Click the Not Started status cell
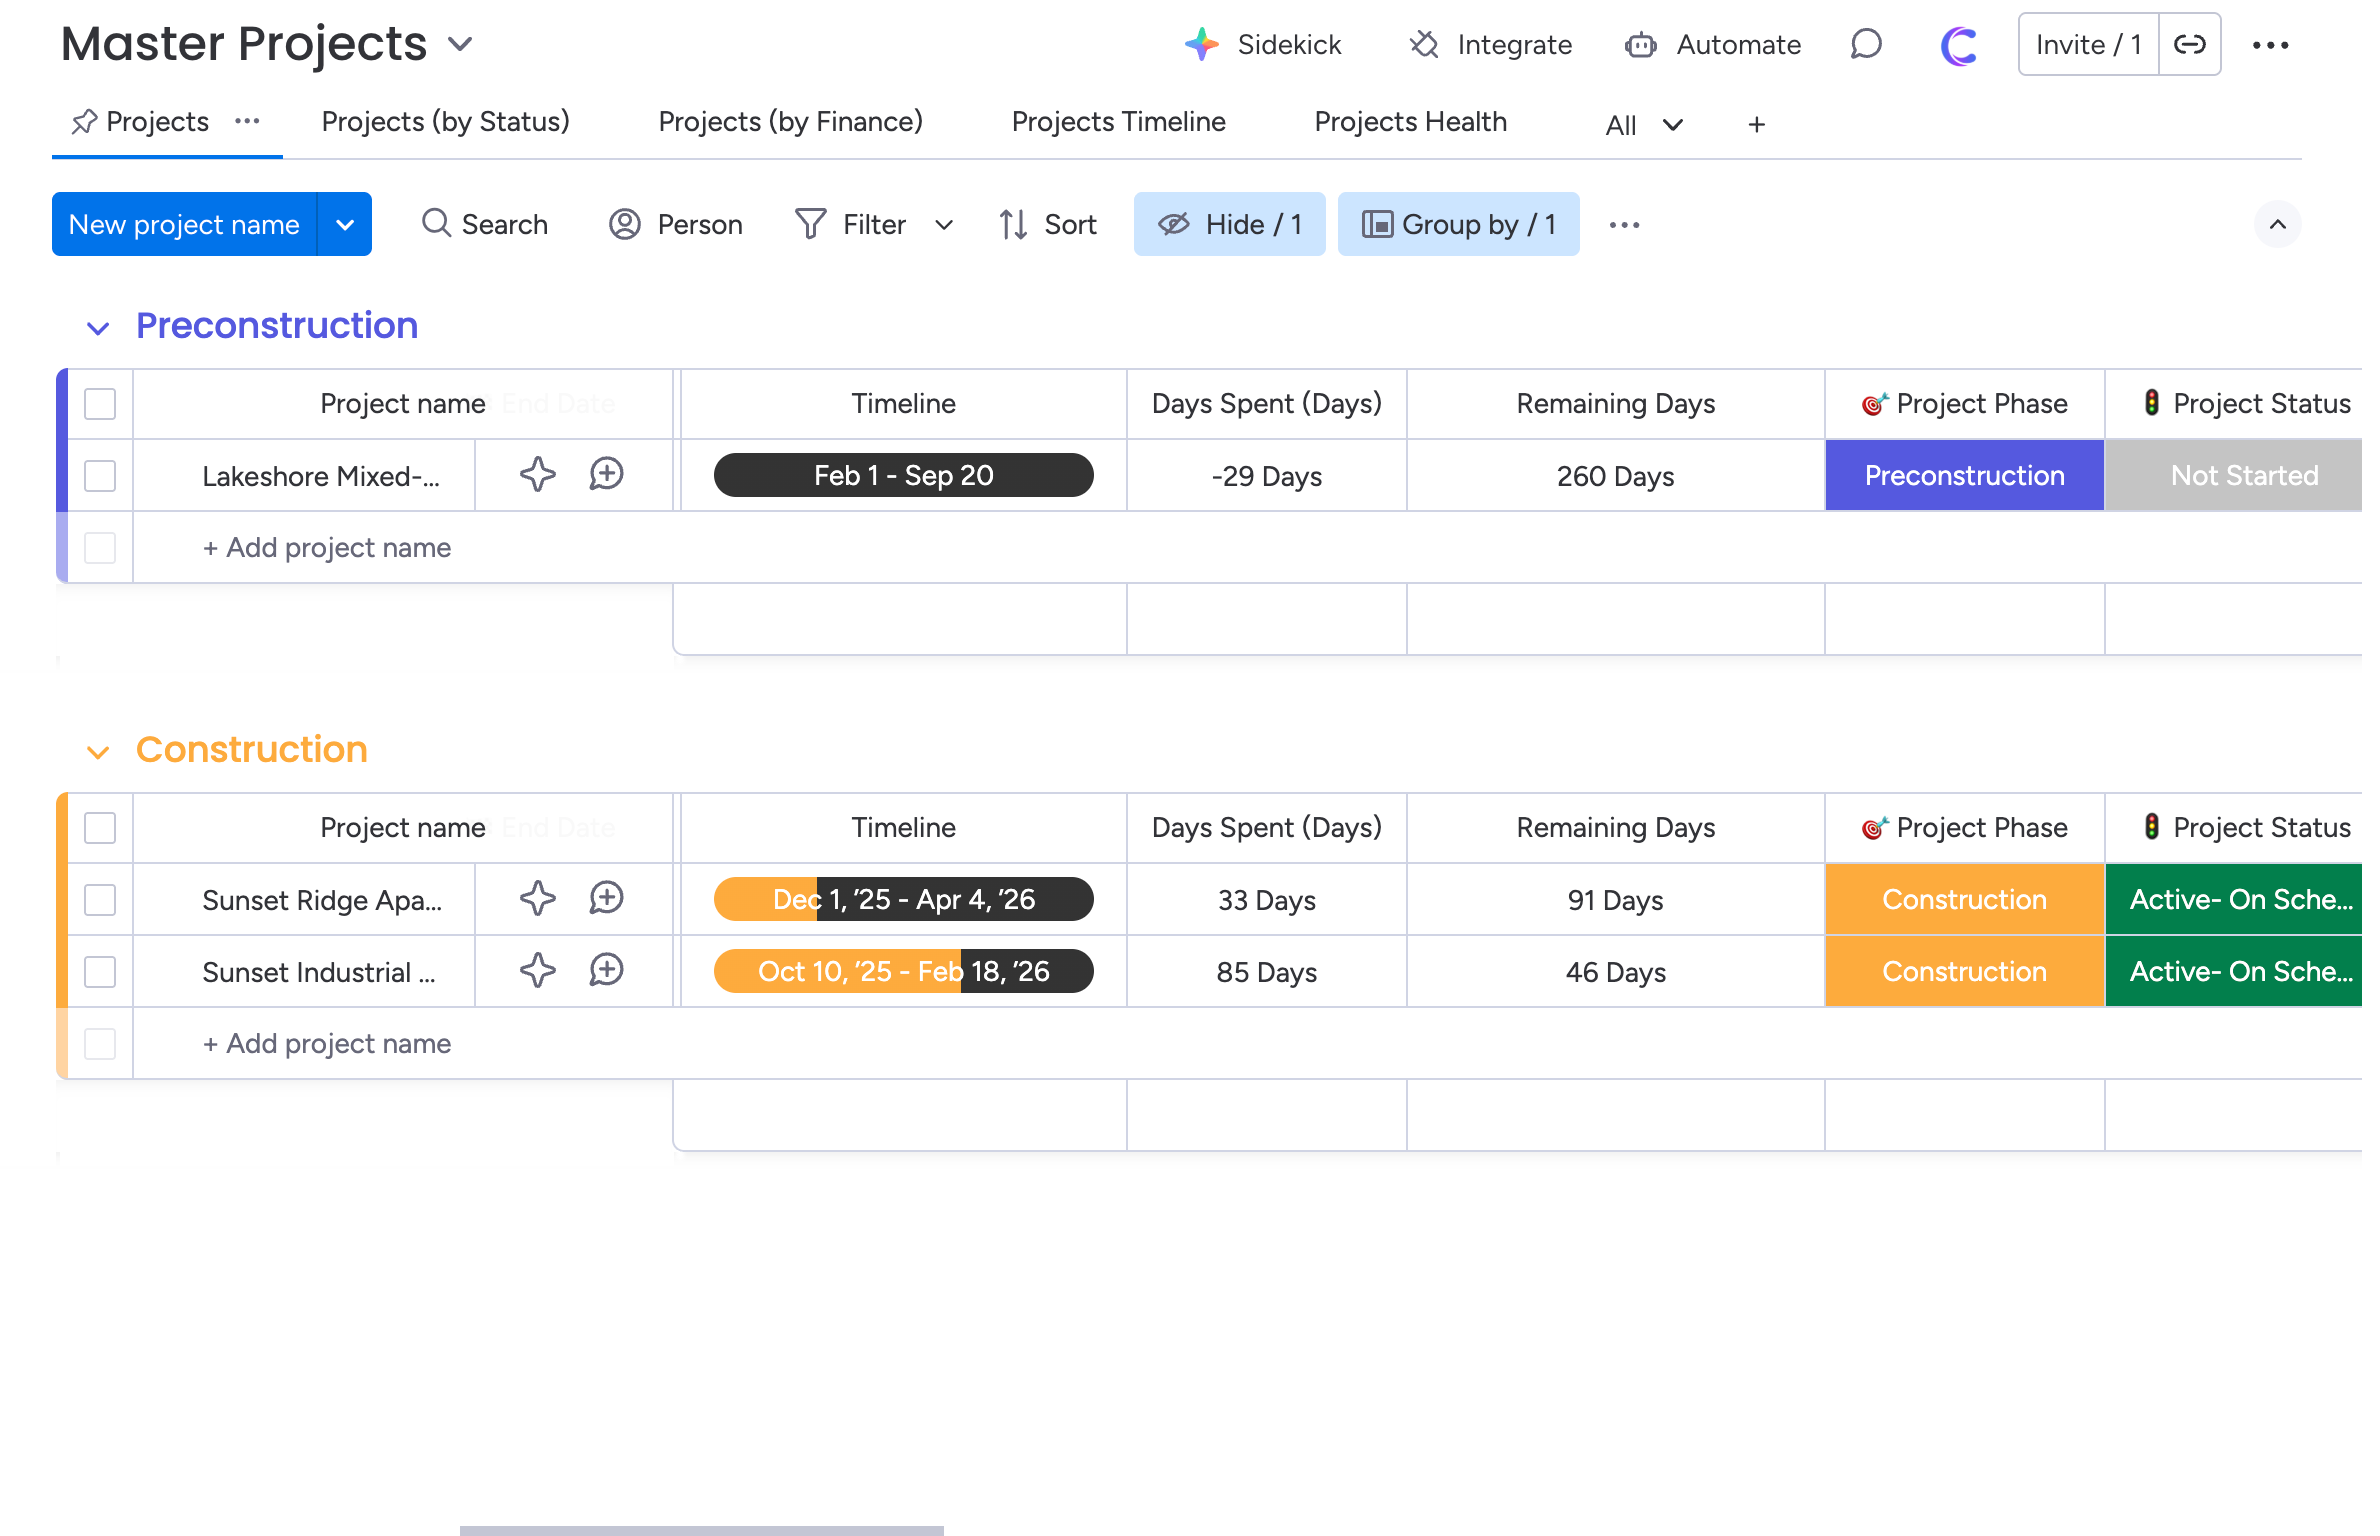This screenshot has width=2380, height=1536. tap(2243, 475)
